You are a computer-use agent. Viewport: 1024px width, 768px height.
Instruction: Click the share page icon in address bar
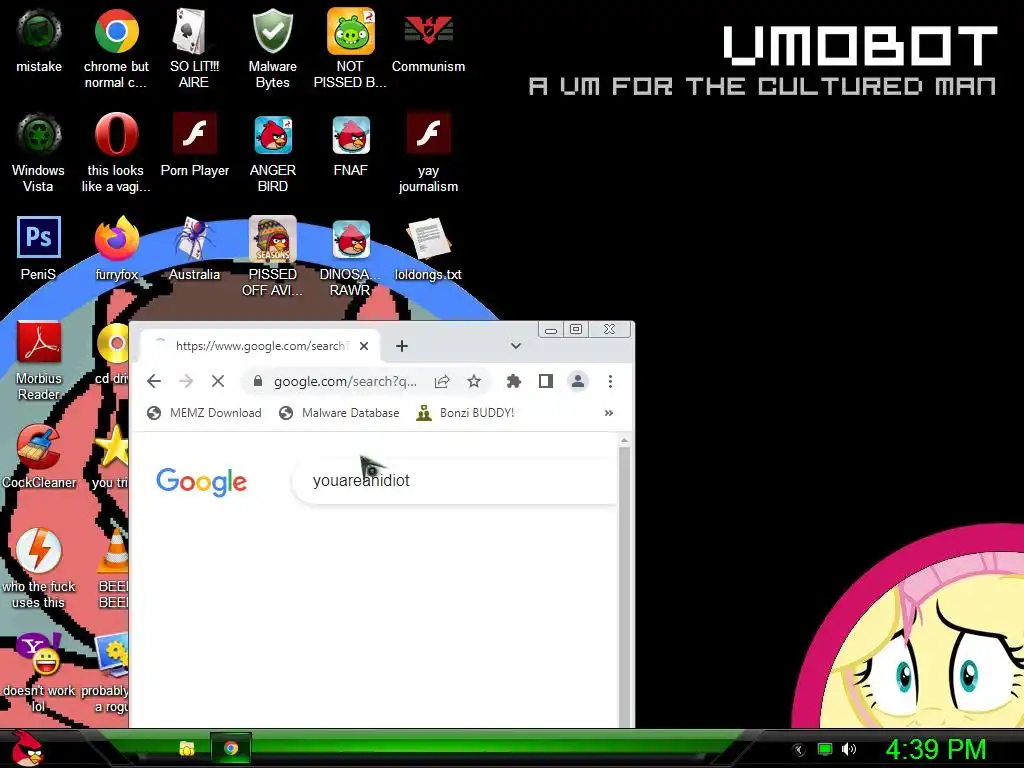coord(442,381)
